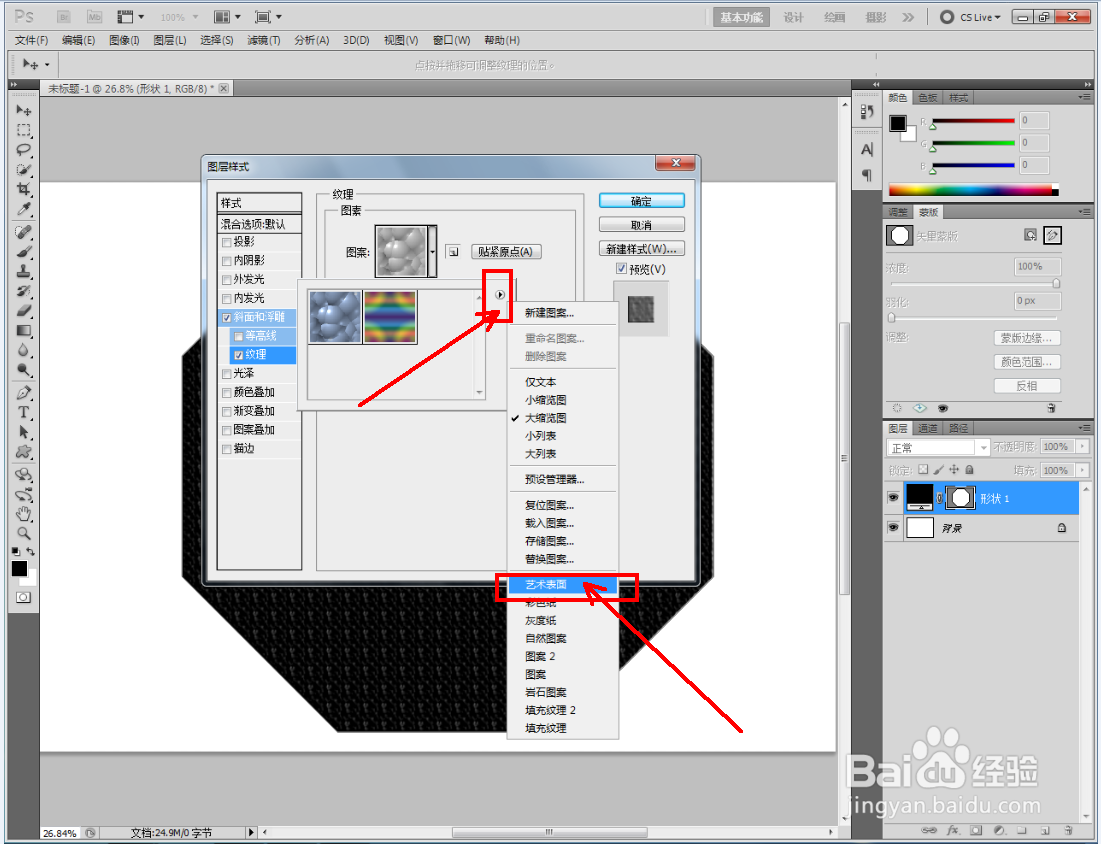Click the 基本功能 essentials workspace button
The width and height of the screenshot is (1101, 844).
pos(741,17)
